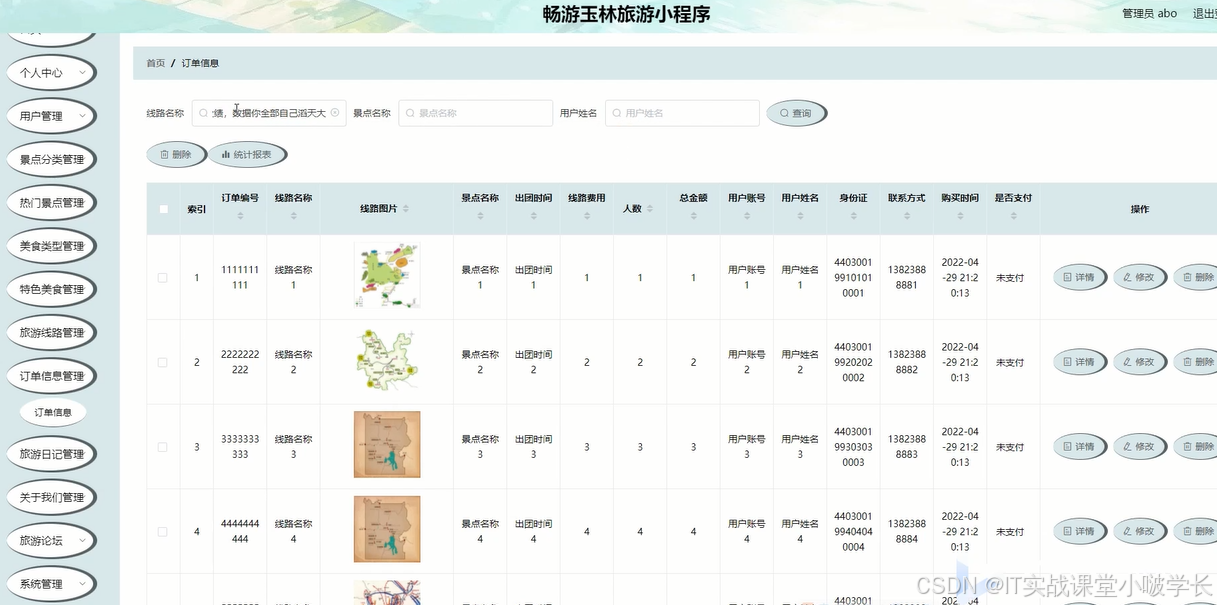Sort by 身份证 column sort arrows
The width and height of the screenshot is (1217, 605).
point(853,215)
